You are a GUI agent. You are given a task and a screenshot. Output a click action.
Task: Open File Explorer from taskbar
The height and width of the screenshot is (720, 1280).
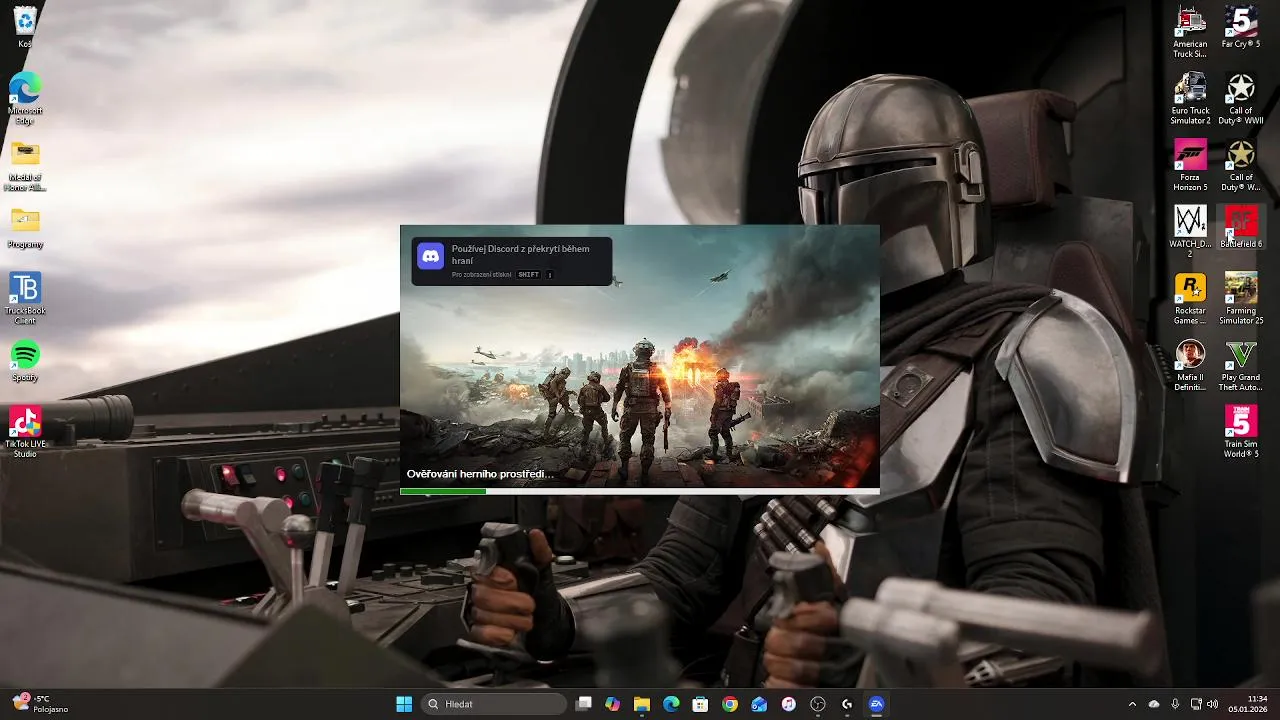pos(642,704)
